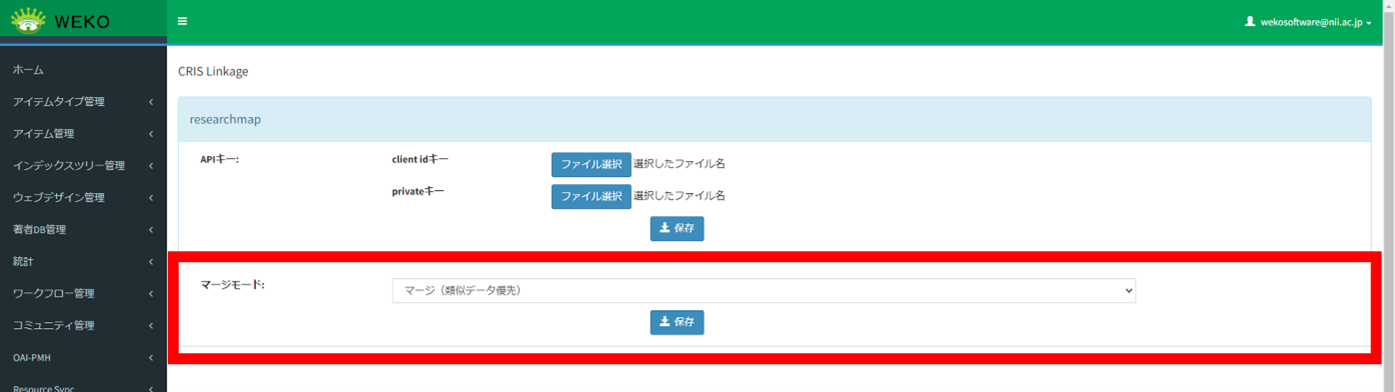Click WEKO brand text
Screen dimensions: 1395x392
(x=82, y=21)
